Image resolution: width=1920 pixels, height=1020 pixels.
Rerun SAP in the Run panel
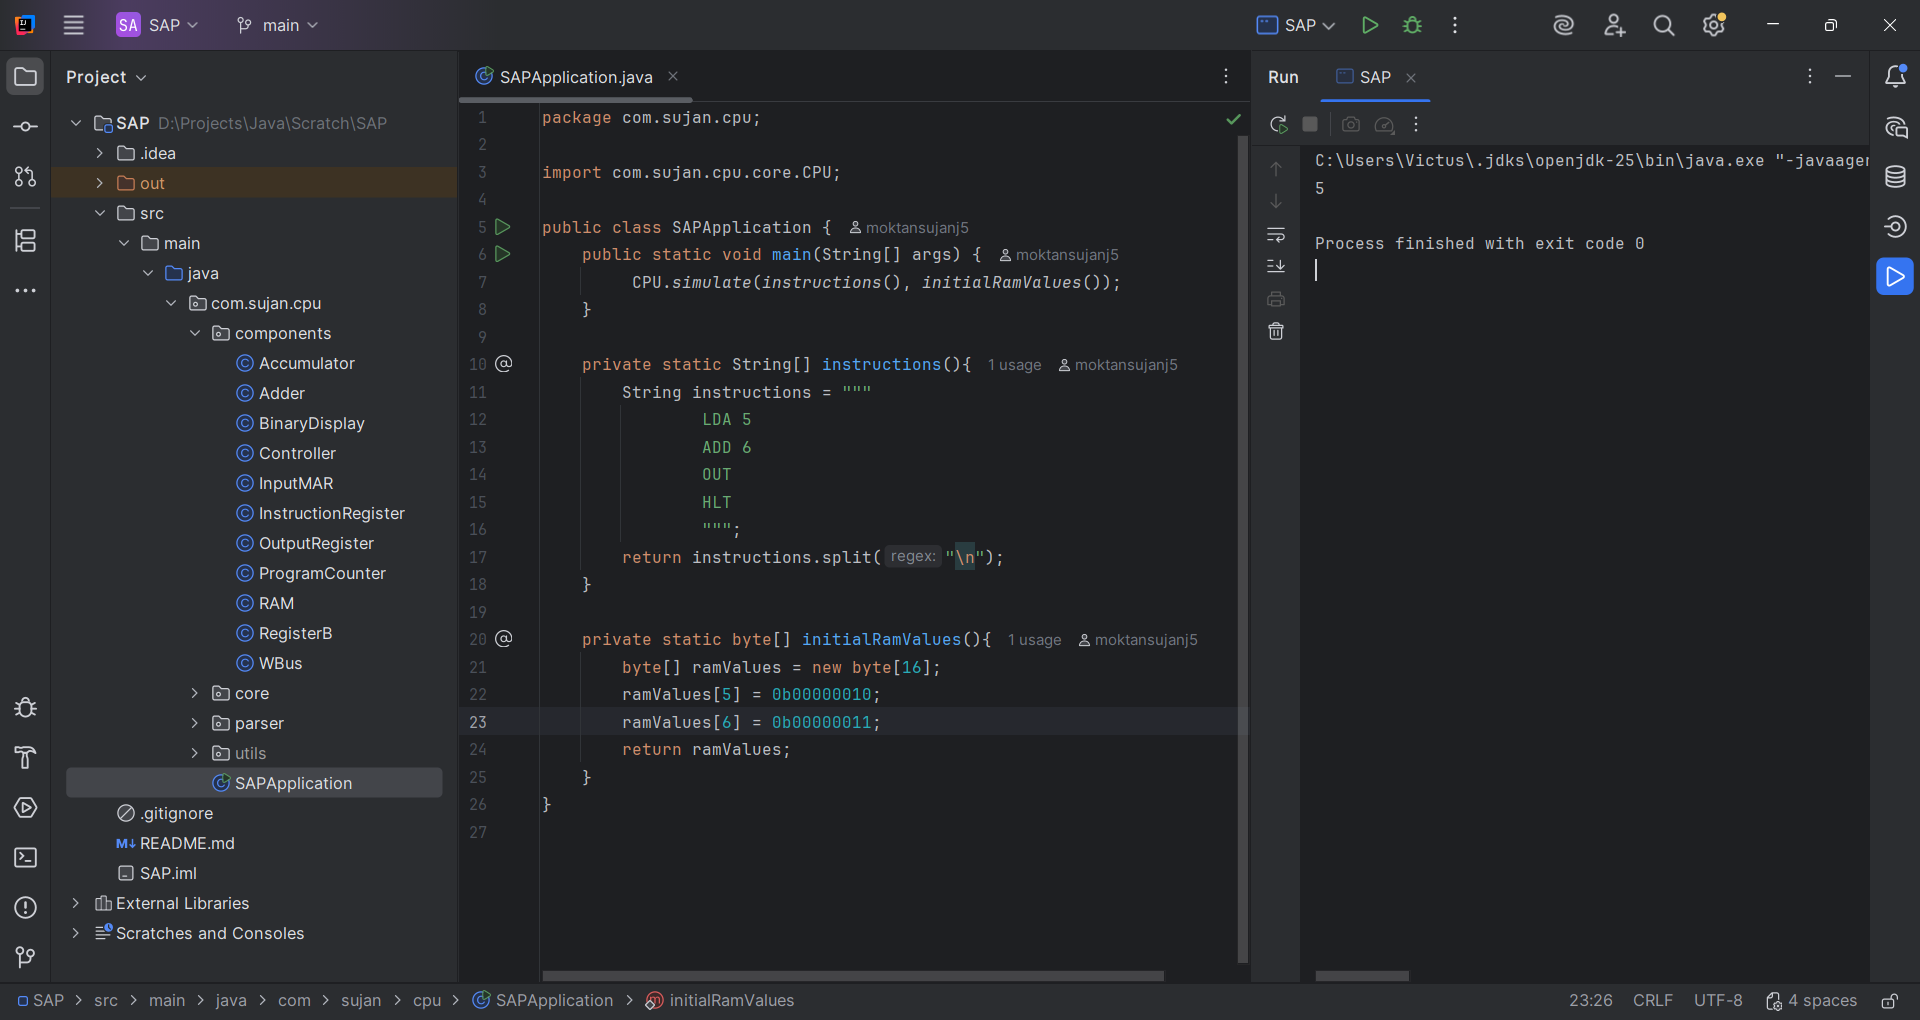click(x=1278, y=124)
